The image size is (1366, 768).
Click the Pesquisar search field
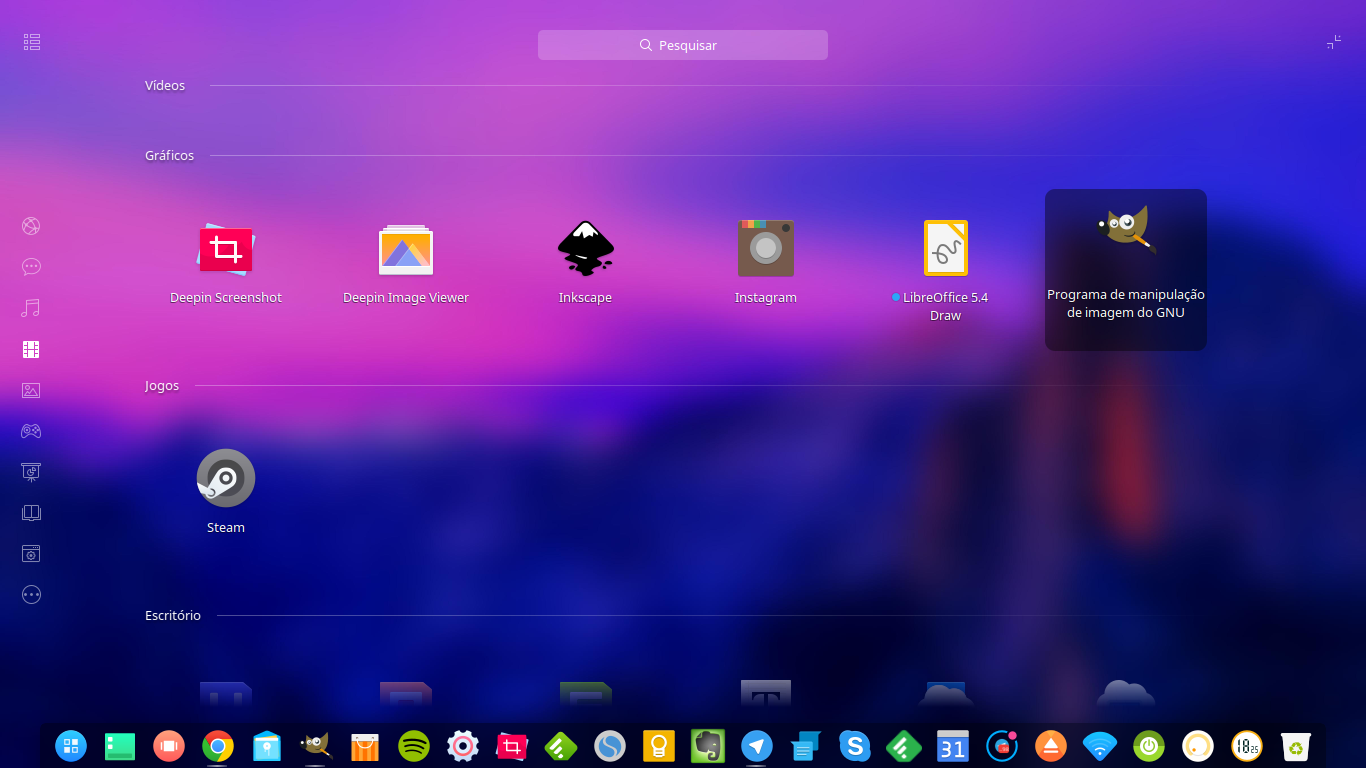683,45
